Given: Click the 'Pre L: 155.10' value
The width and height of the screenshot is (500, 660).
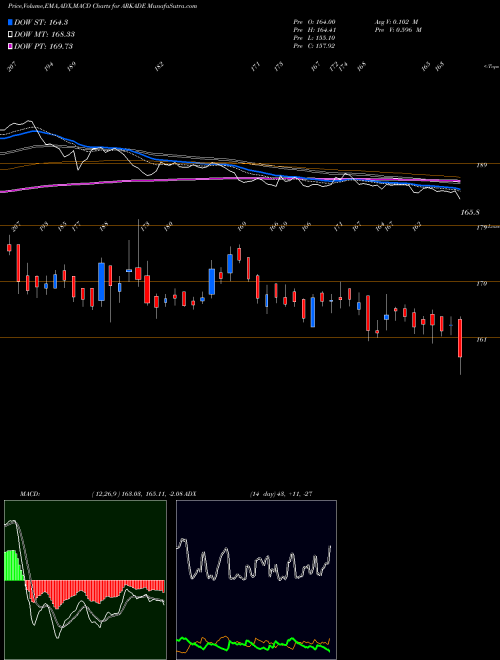Looking at the screenshot, I should click(314, 38).
